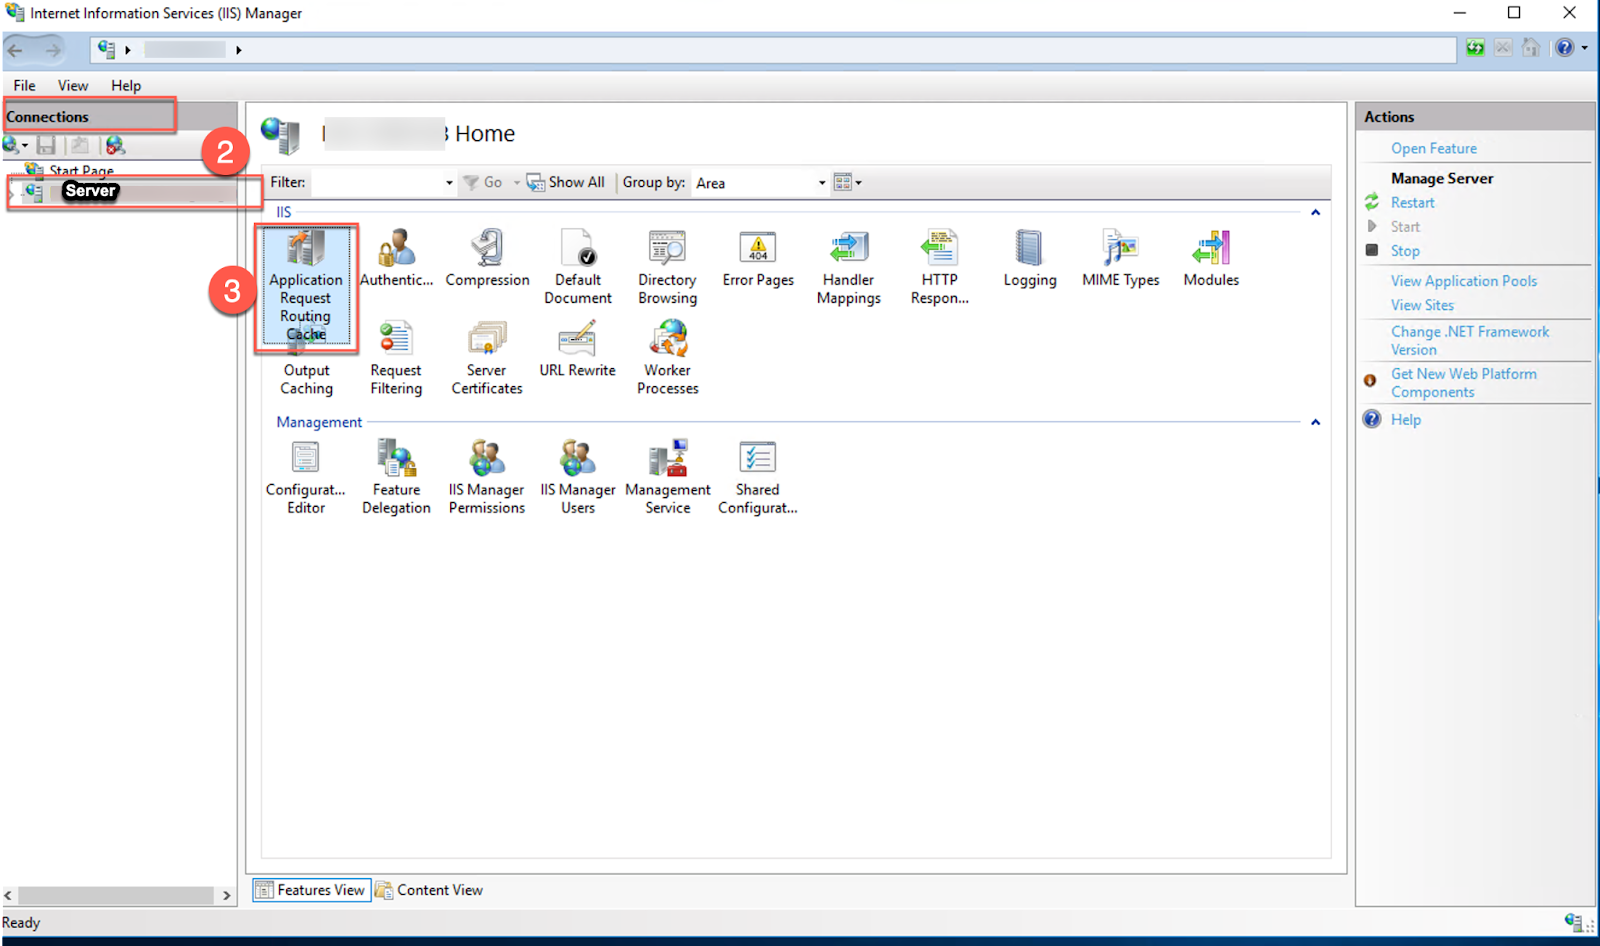Restart the server from Actions
Viewport: 1600px width, 946px height.
(1413, 202)
